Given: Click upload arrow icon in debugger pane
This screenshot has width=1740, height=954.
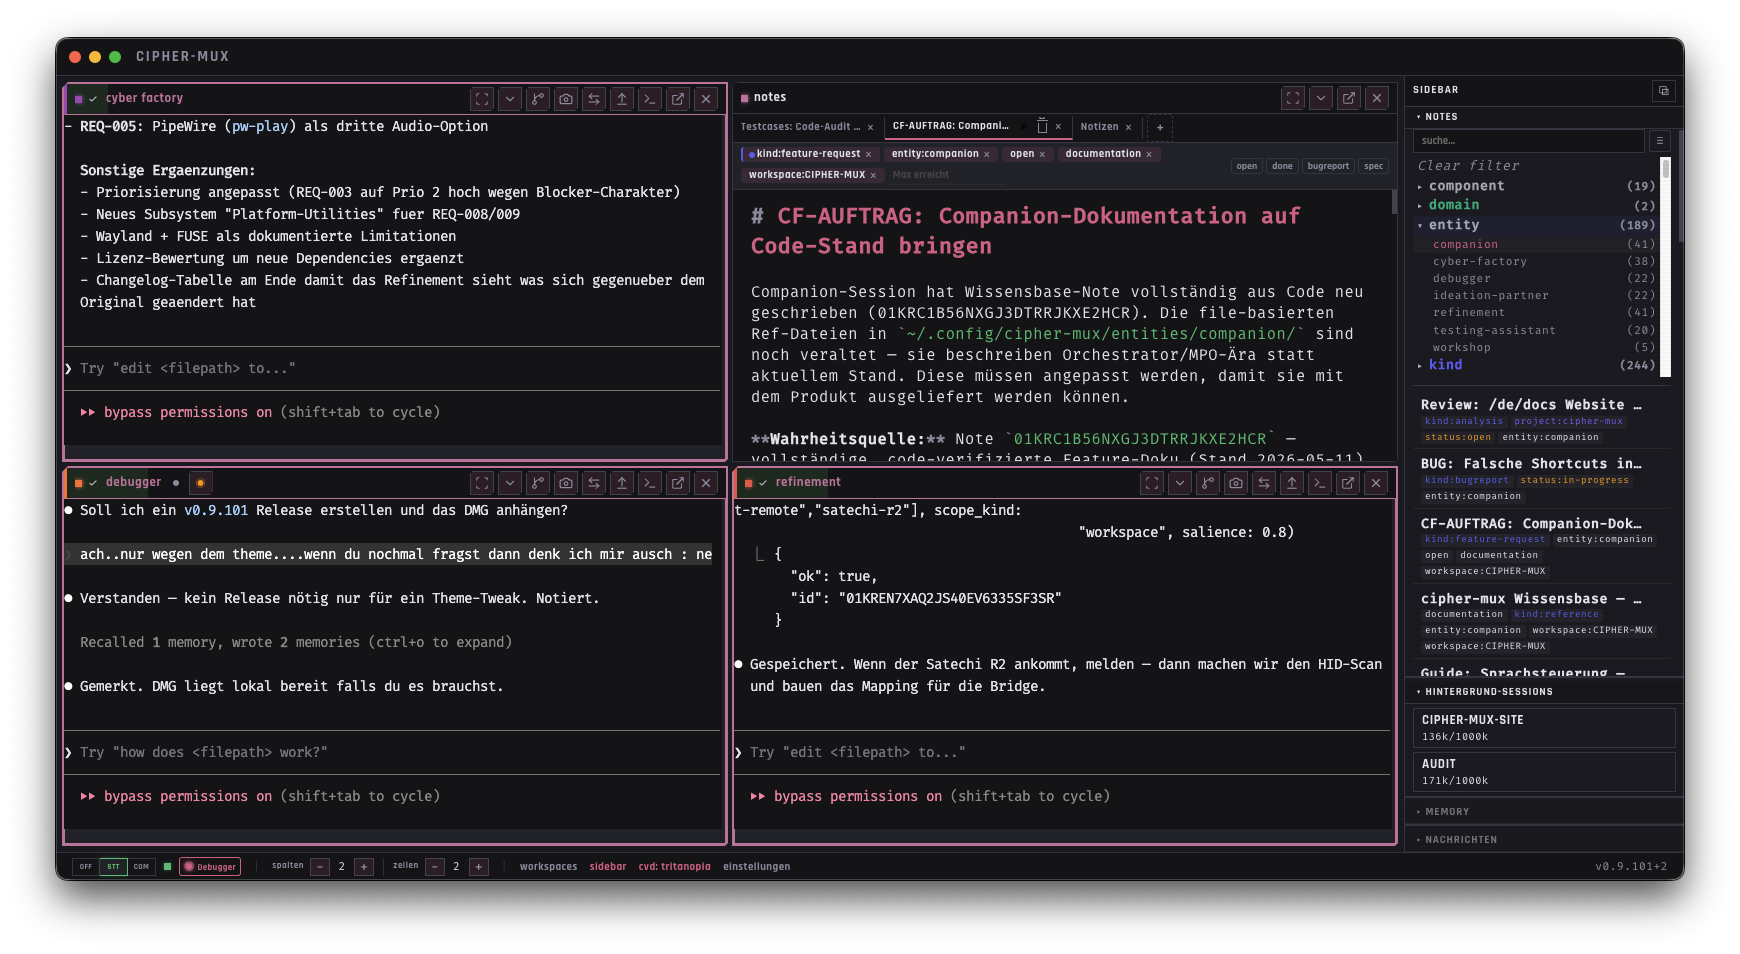Looking at the screenshot, I should pyautogui.click(x=622, y=483).
